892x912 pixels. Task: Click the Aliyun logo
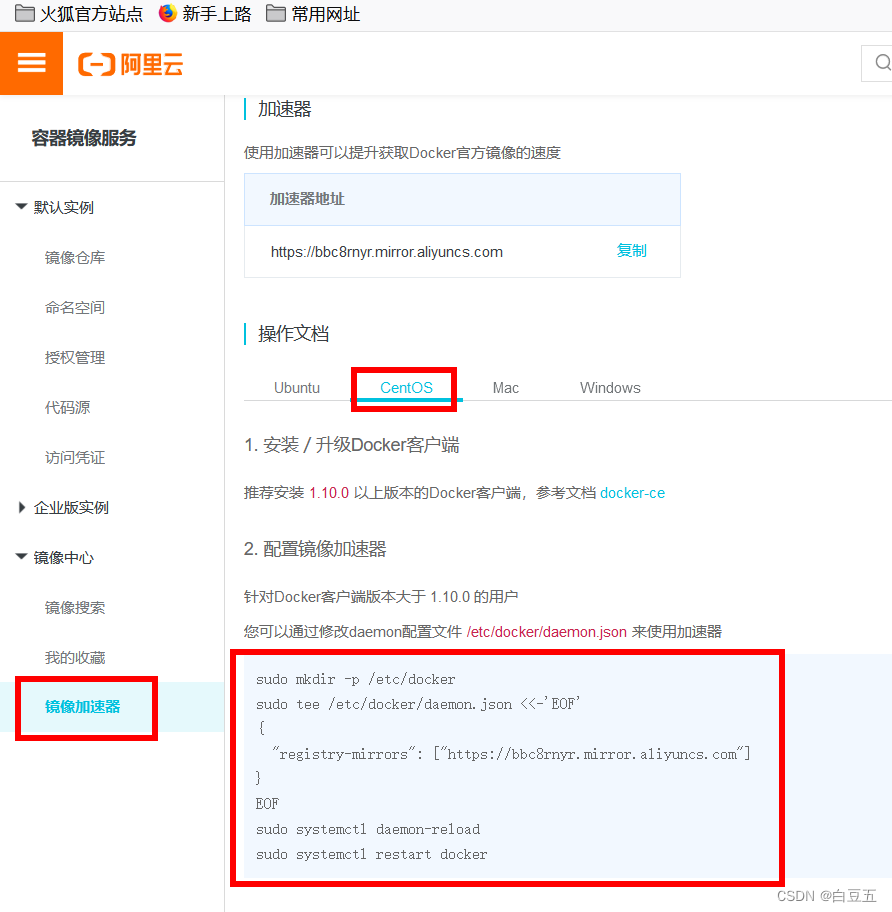[130, 64]
